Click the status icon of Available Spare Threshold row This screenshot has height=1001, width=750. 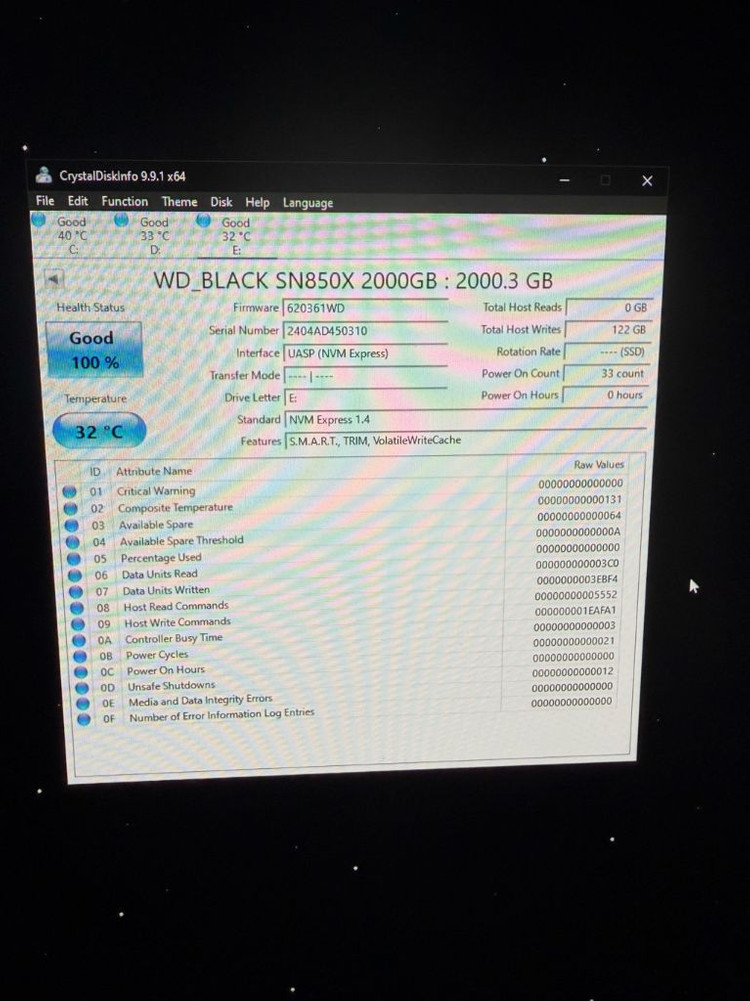tap(73, 542)
